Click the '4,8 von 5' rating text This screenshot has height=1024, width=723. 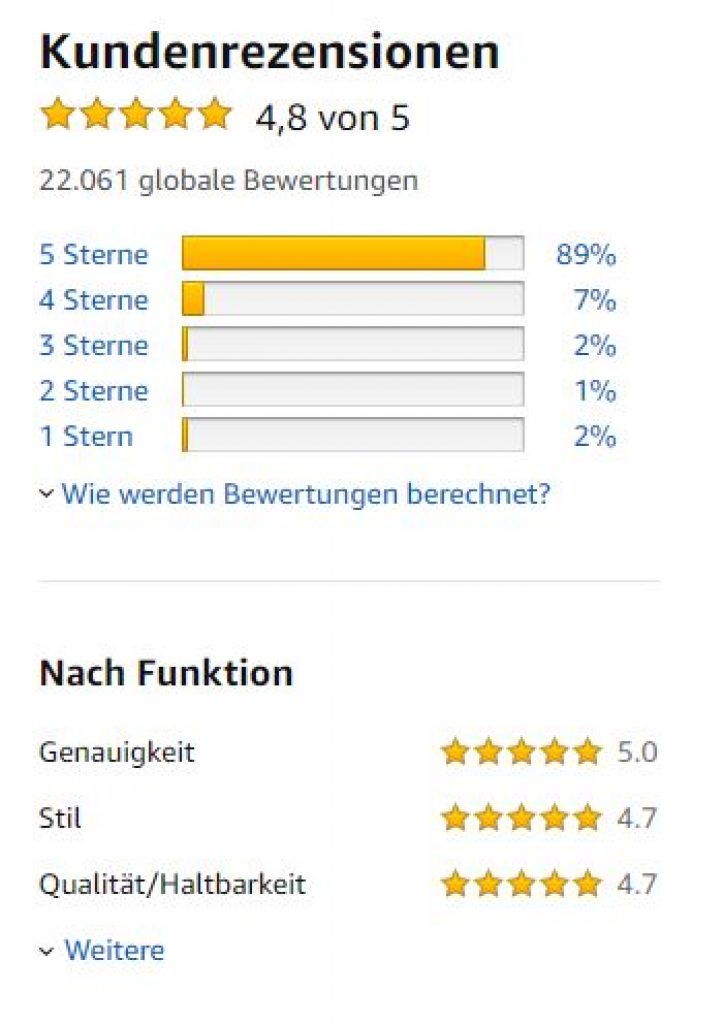point(333,117)
